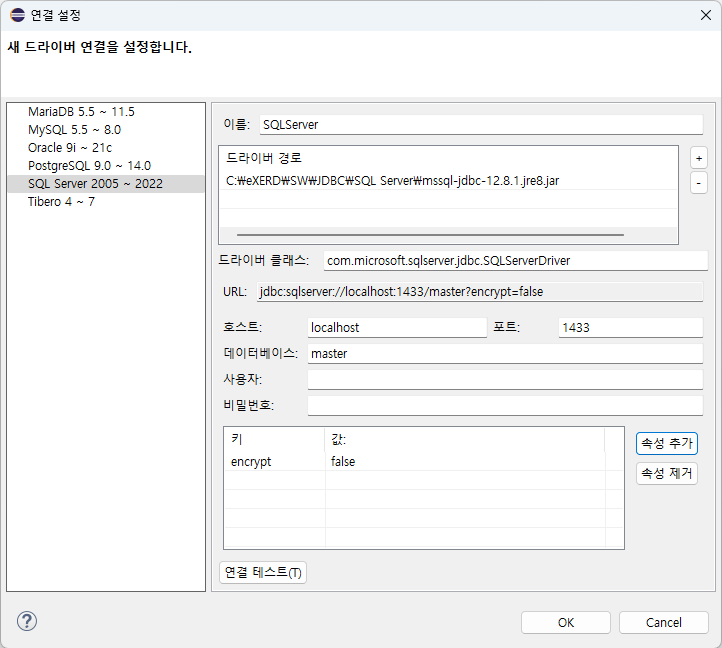722x648 pixels.
Task: Click the 속성 제거 button
Action: pyautogui.click(x=667, y=473)
